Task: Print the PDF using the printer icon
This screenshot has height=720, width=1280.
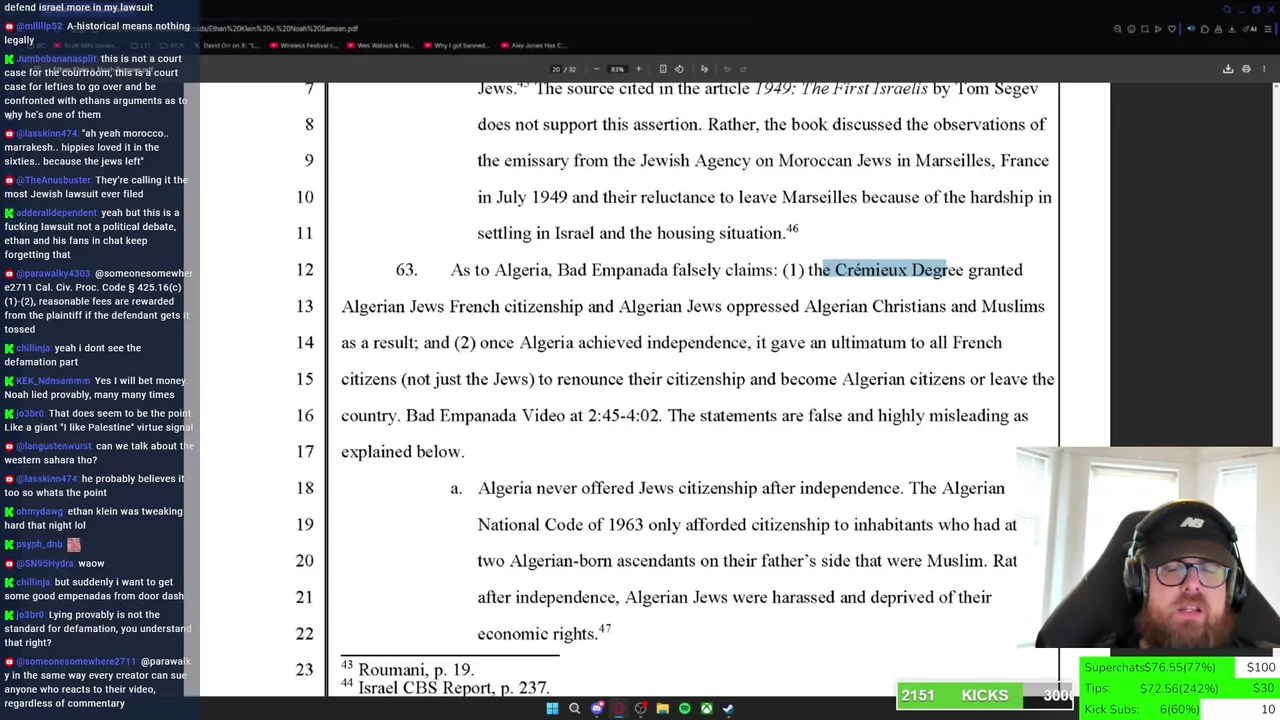Action: (x=1246, y=69)
